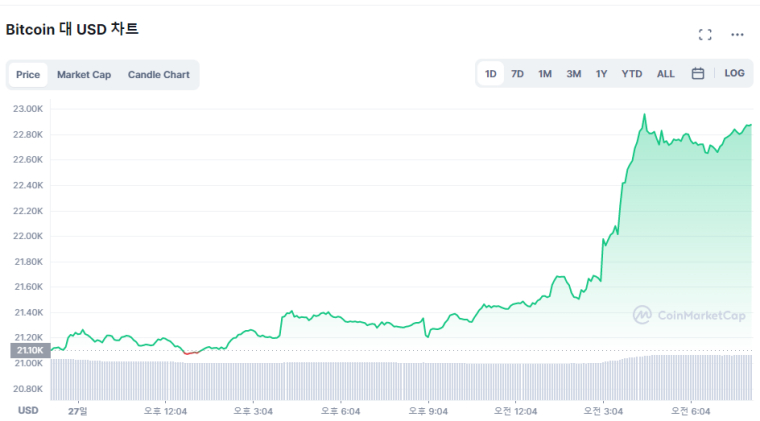
Task: Click the 21.10K current price label
Action: [x=27, y=350]
